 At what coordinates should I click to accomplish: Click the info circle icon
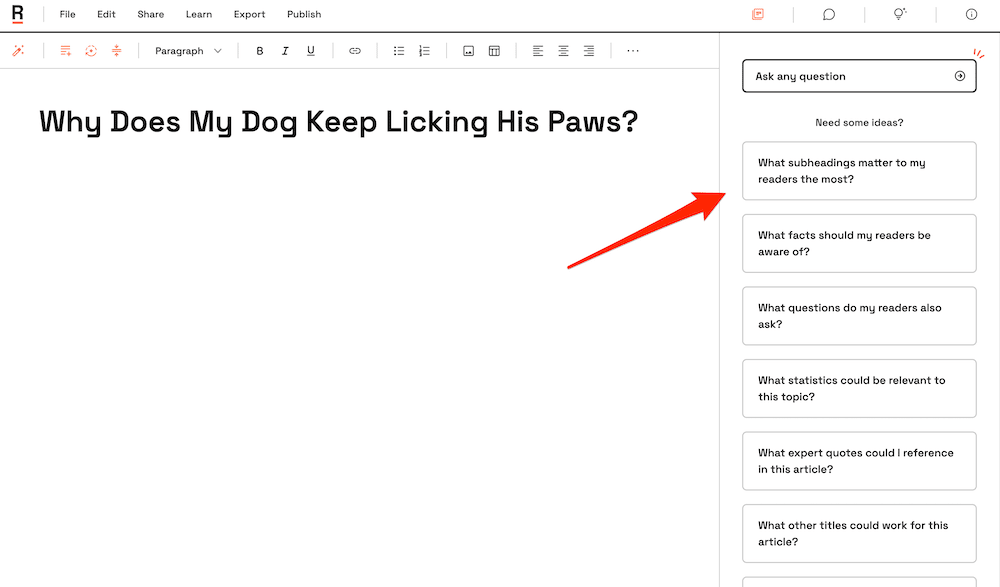point(971,14)
